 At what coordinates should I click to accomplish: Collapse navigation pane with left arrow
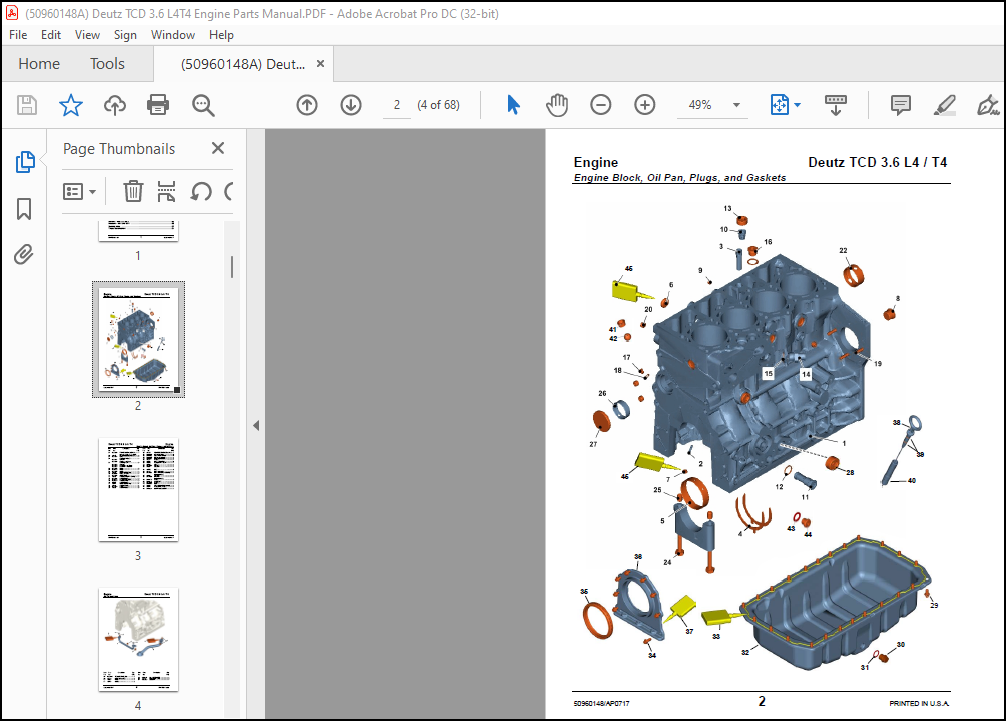tap(255, 425)
